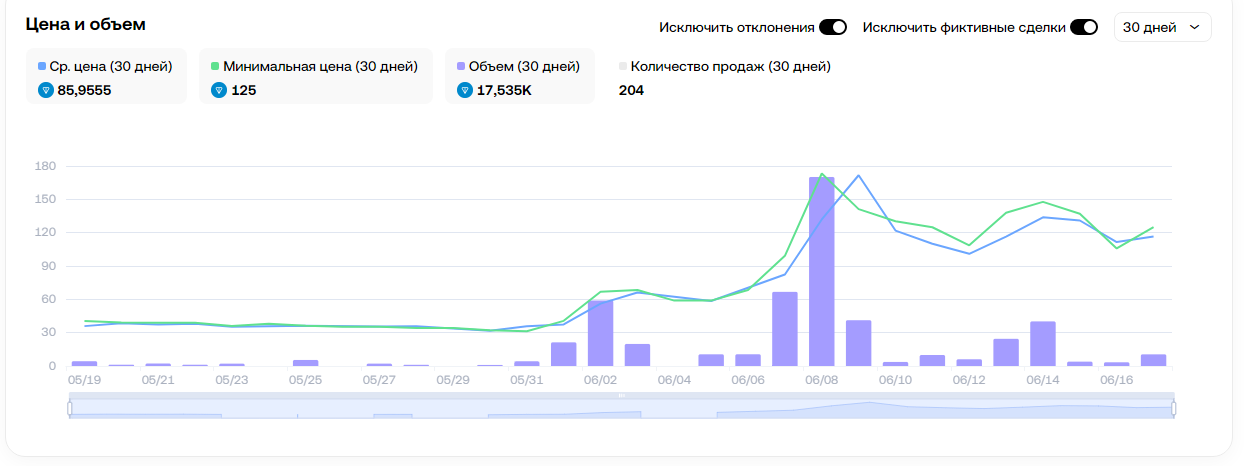The height and width of the screenshot is (466, 1244).
Task: Click the 180 y-axis label
Action: tap(44, 166)
